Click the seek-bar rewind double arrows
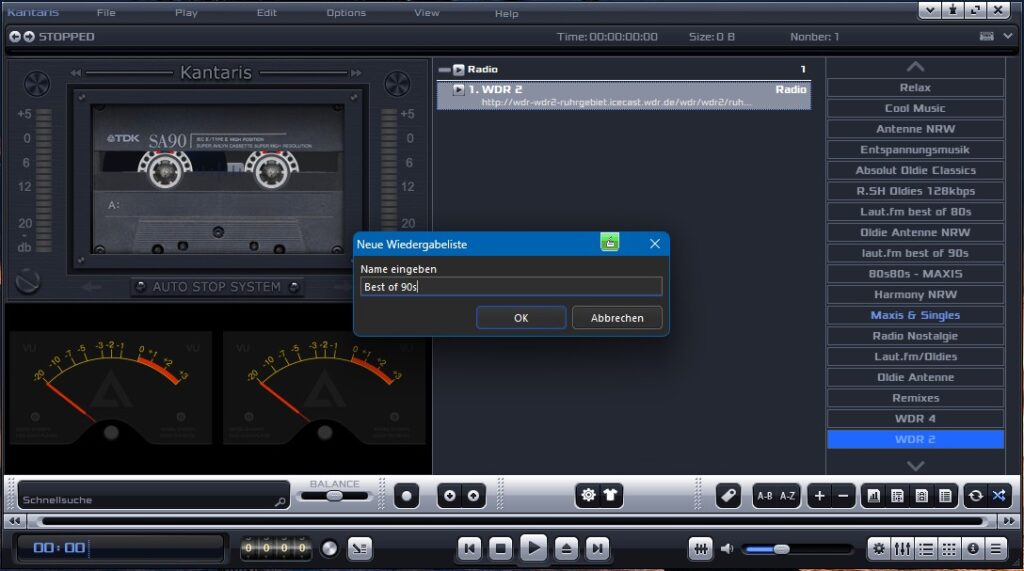The height and width of the screenshot is (571, 1024). pyautogui.click(x=14, y=521)
